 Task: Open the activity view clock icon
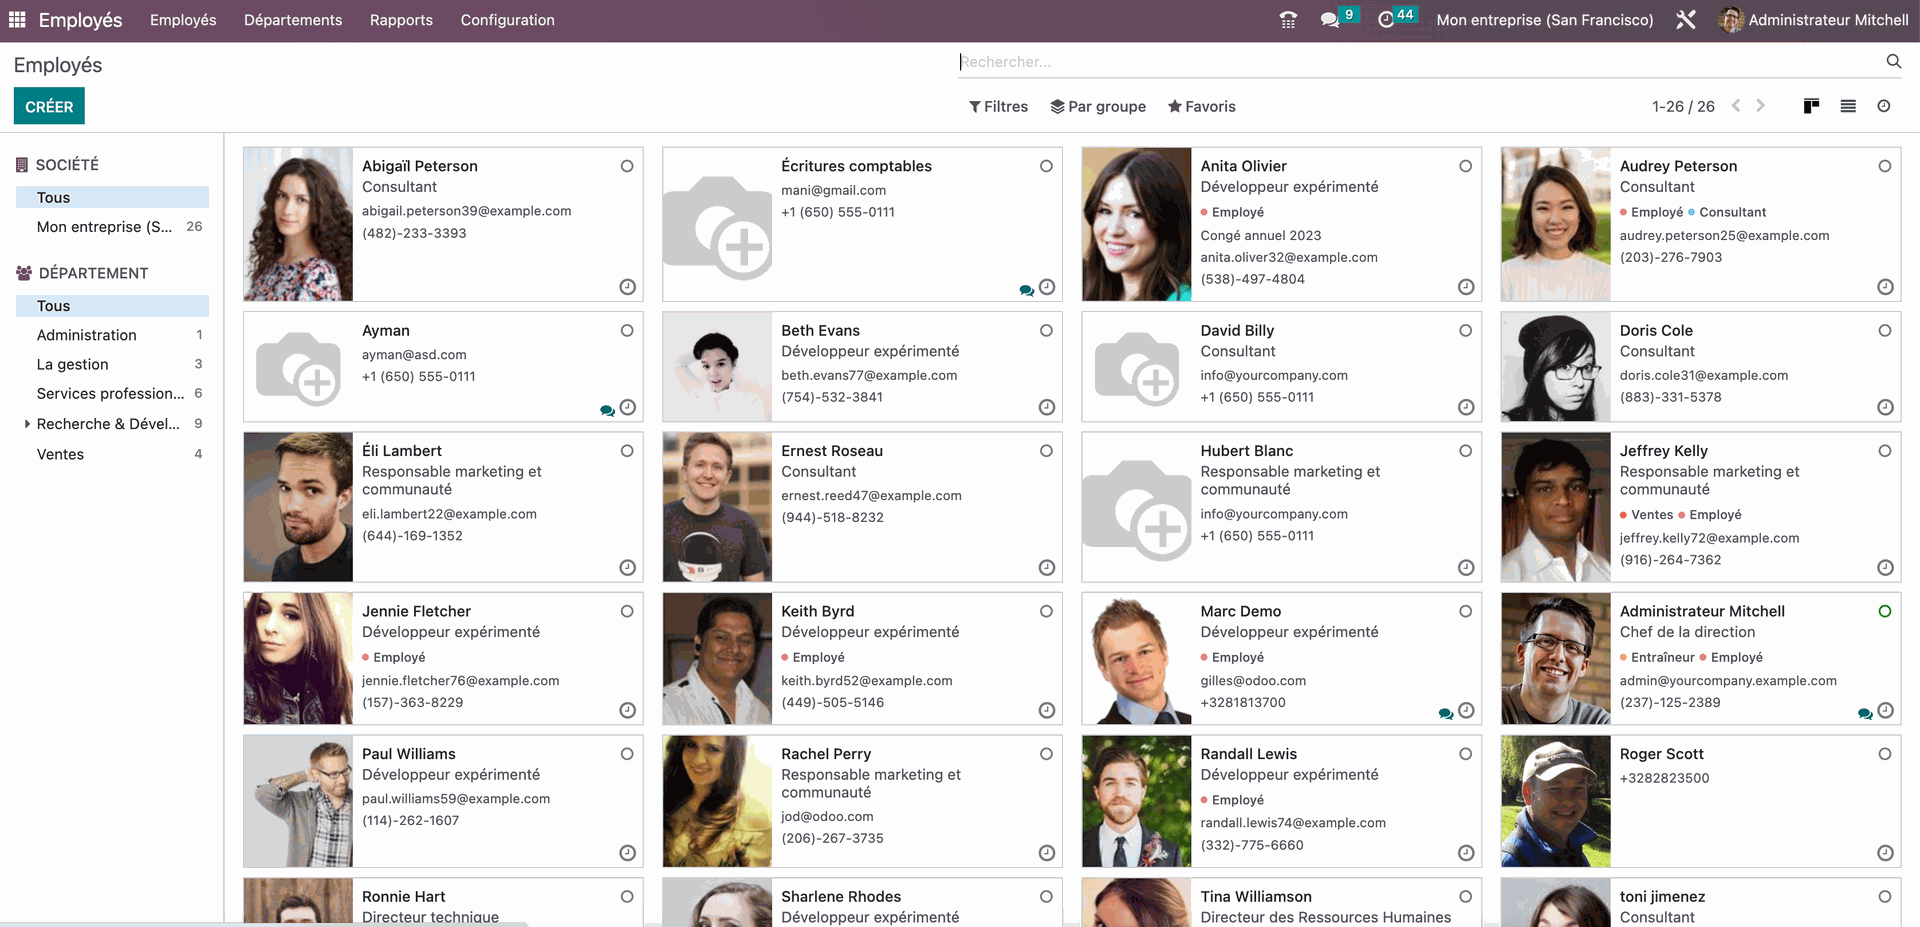coord(1884,106)
